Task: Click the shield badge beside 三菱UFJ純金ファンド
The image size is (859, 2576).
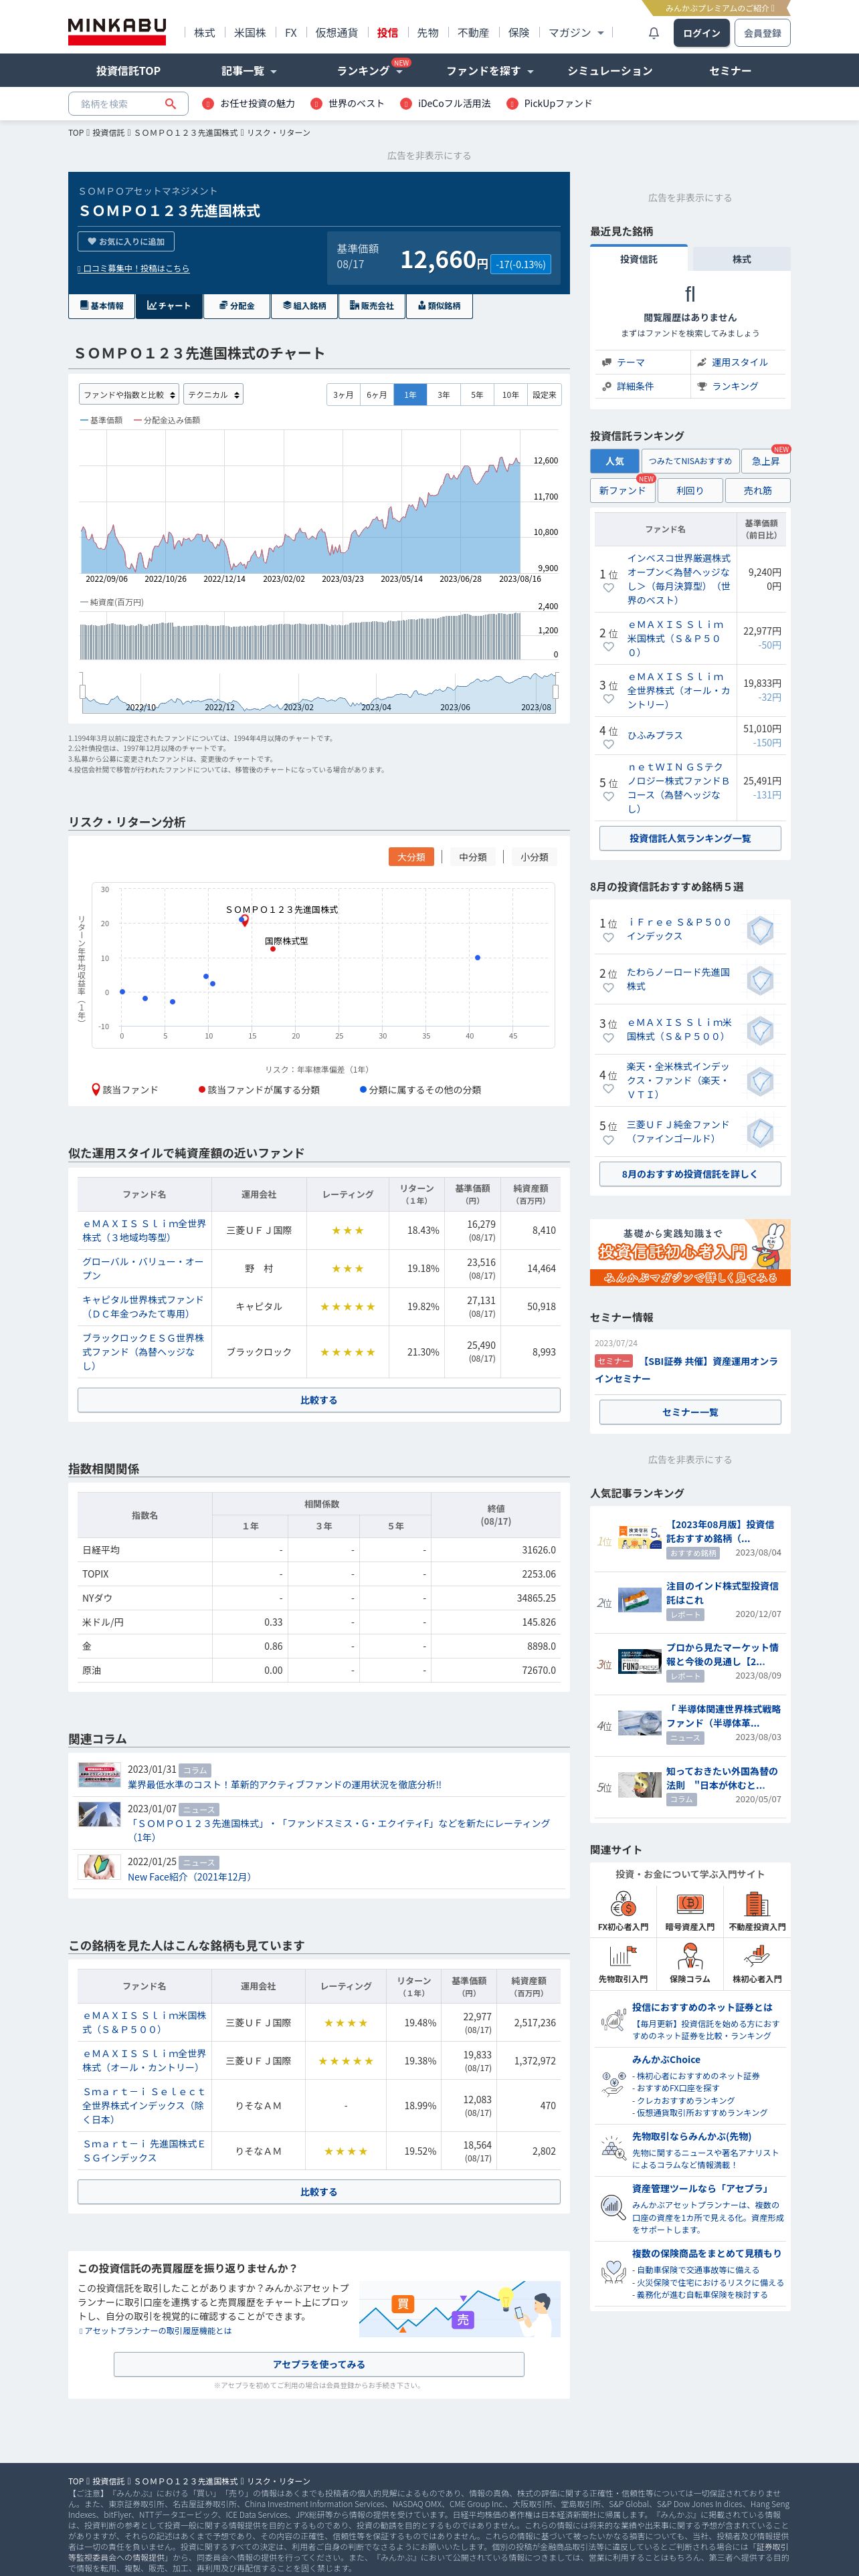Action: [760, 1132]
